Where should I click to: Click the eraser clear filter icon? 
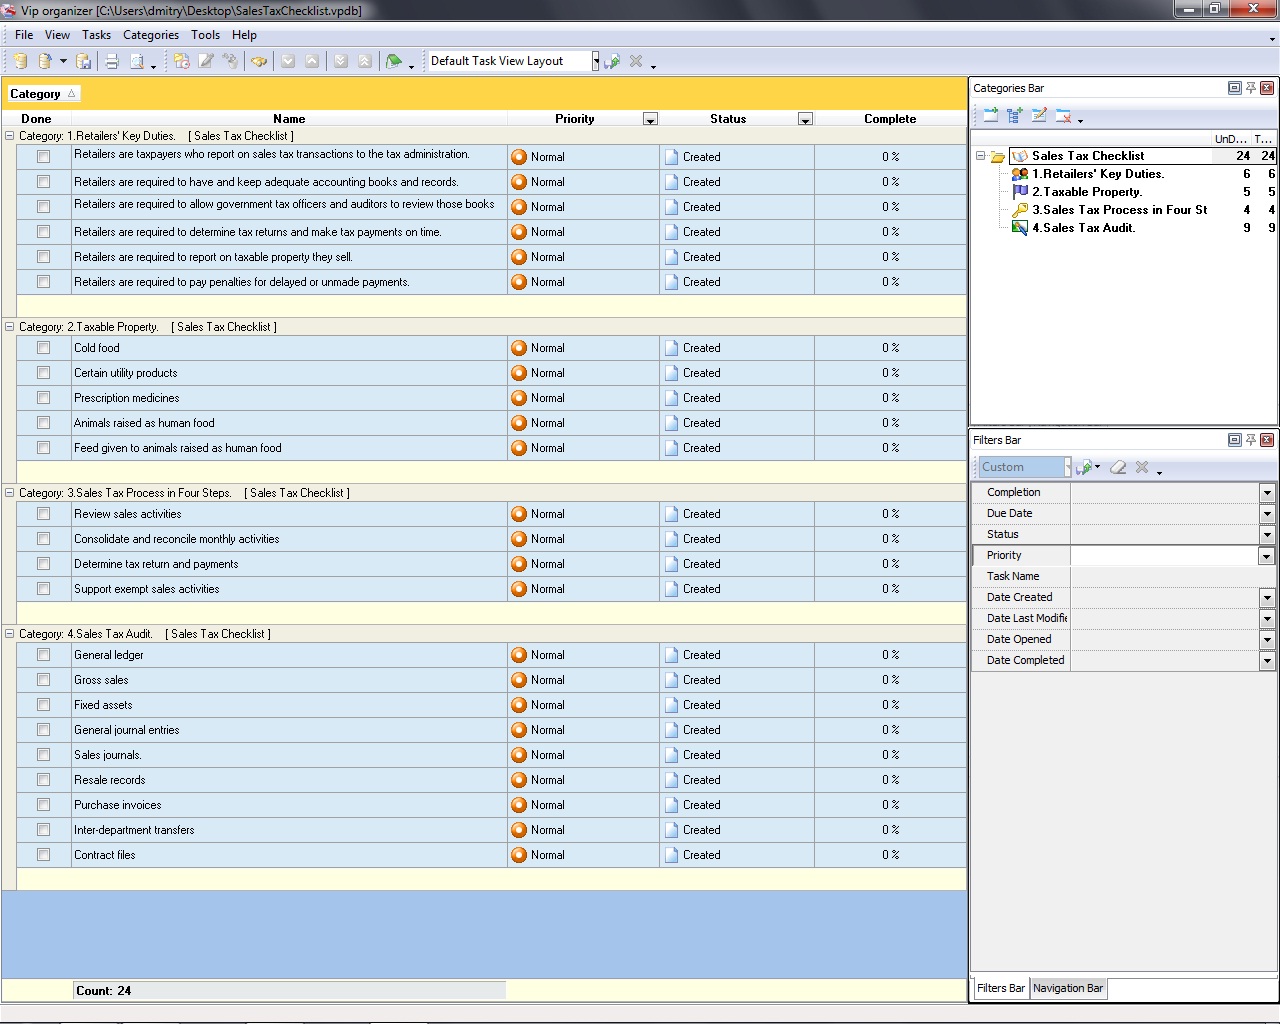click(x=1118, y=467)
